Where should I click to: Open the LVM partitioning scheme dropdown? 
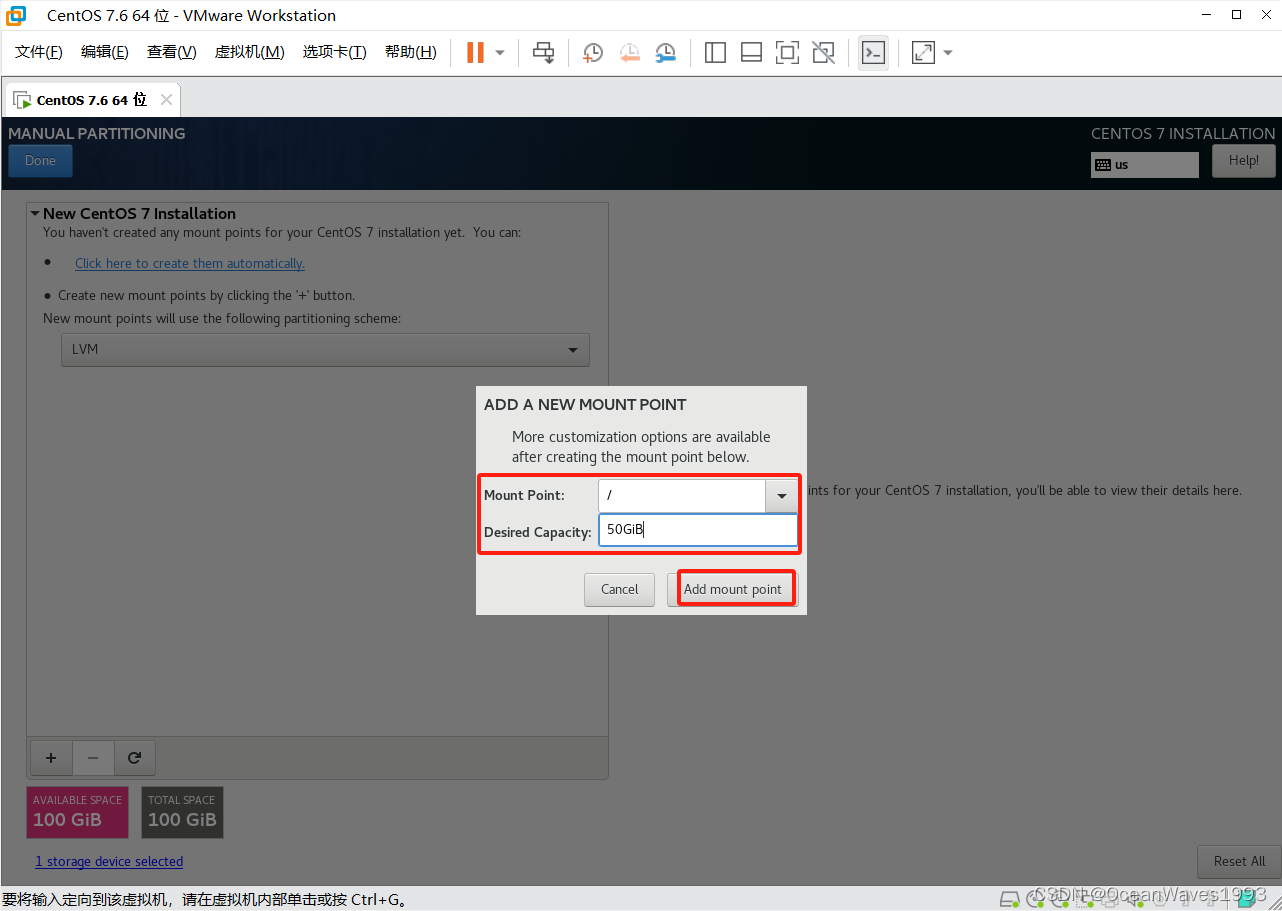[325, 350]
